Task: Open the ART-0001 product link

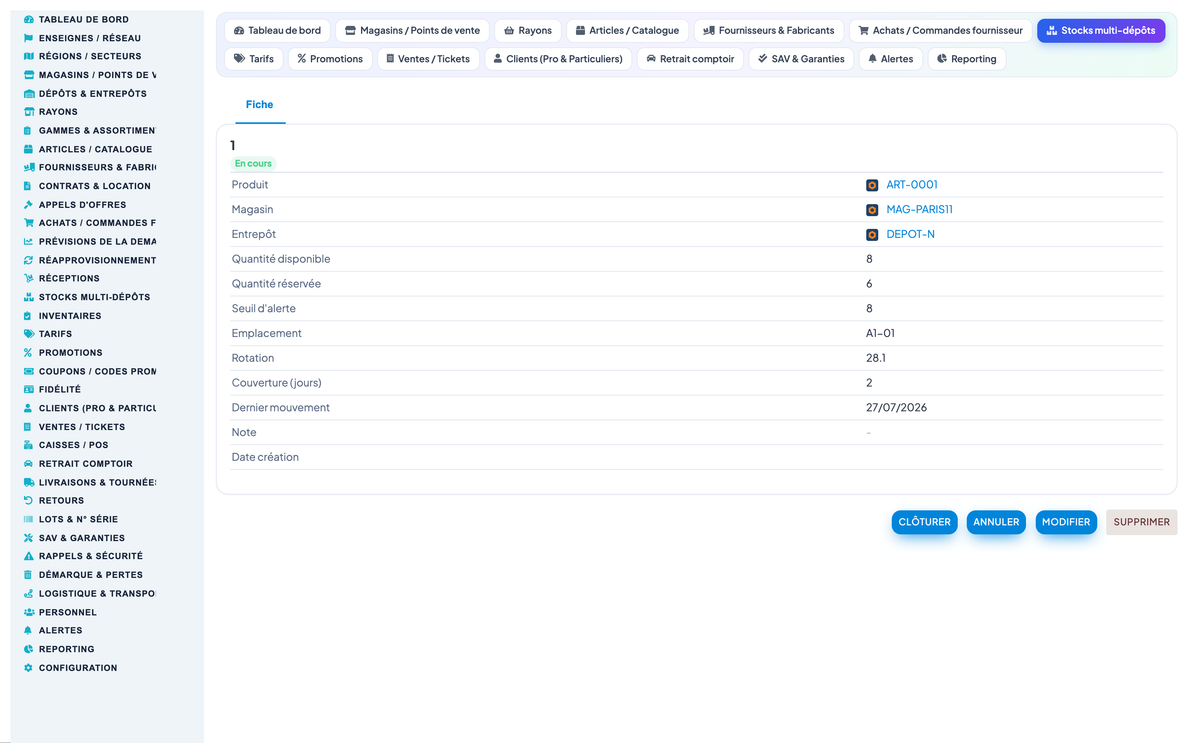Action: [x=912, y=185]
